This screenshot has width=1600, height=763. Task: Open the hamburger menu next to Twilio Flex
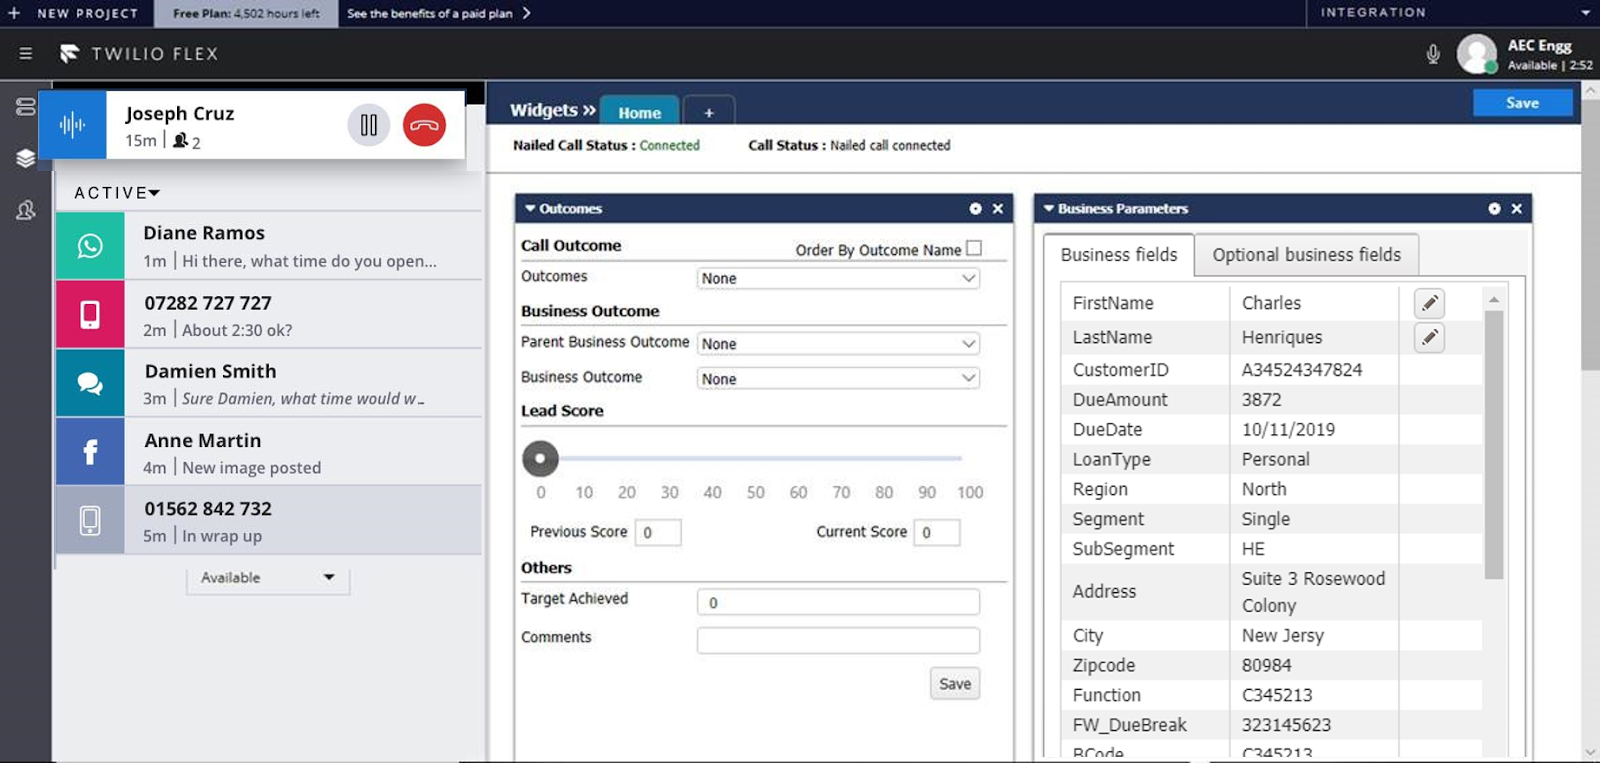click(x=26, y=53)
